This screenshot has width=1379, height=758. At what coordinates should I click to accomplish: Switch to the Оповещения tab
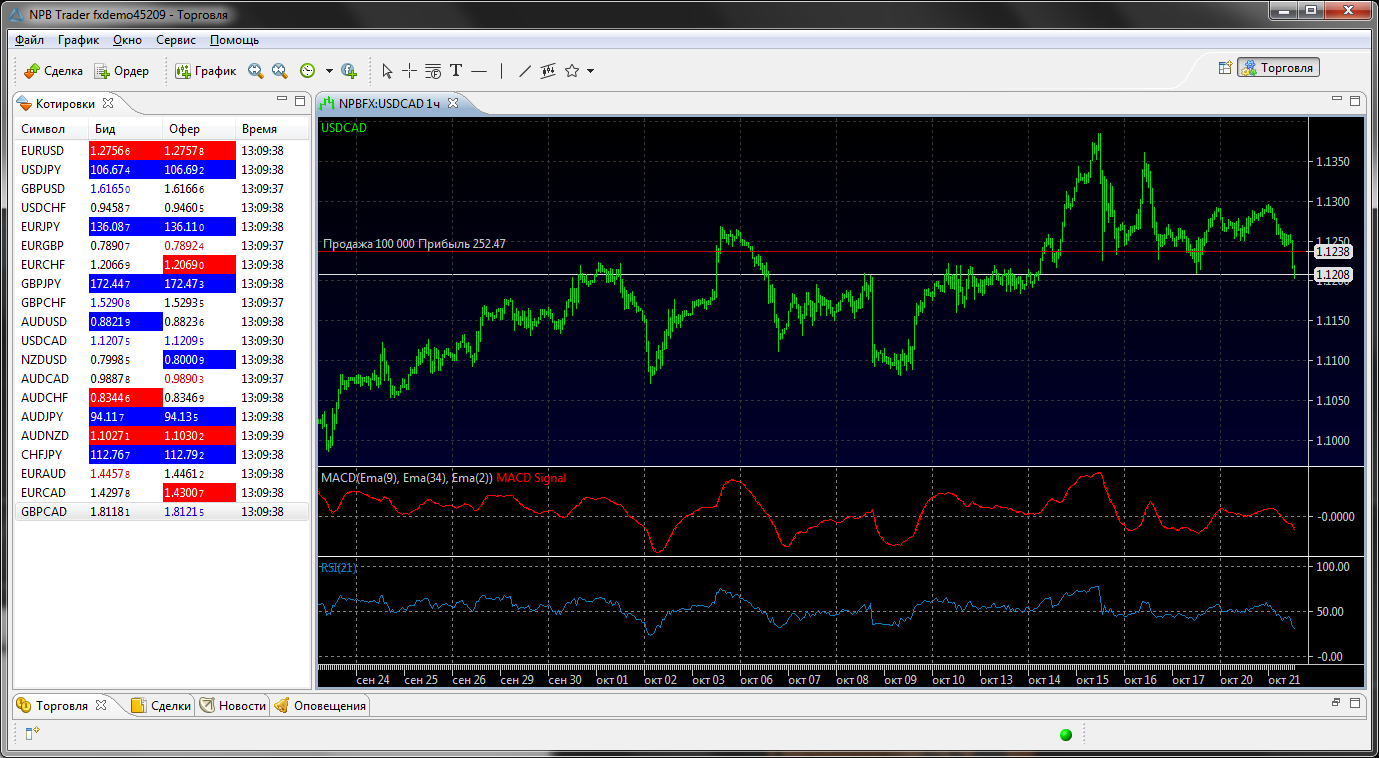320,705
